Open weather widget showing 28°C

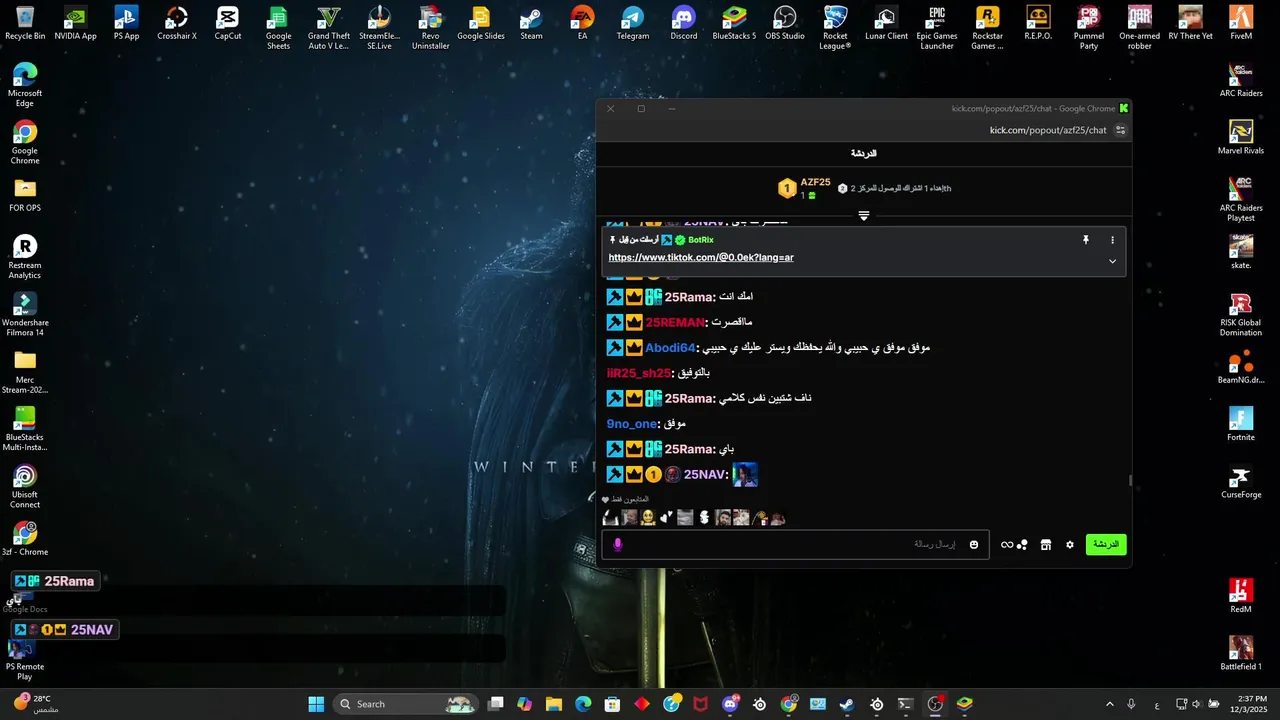click(36, 703)
